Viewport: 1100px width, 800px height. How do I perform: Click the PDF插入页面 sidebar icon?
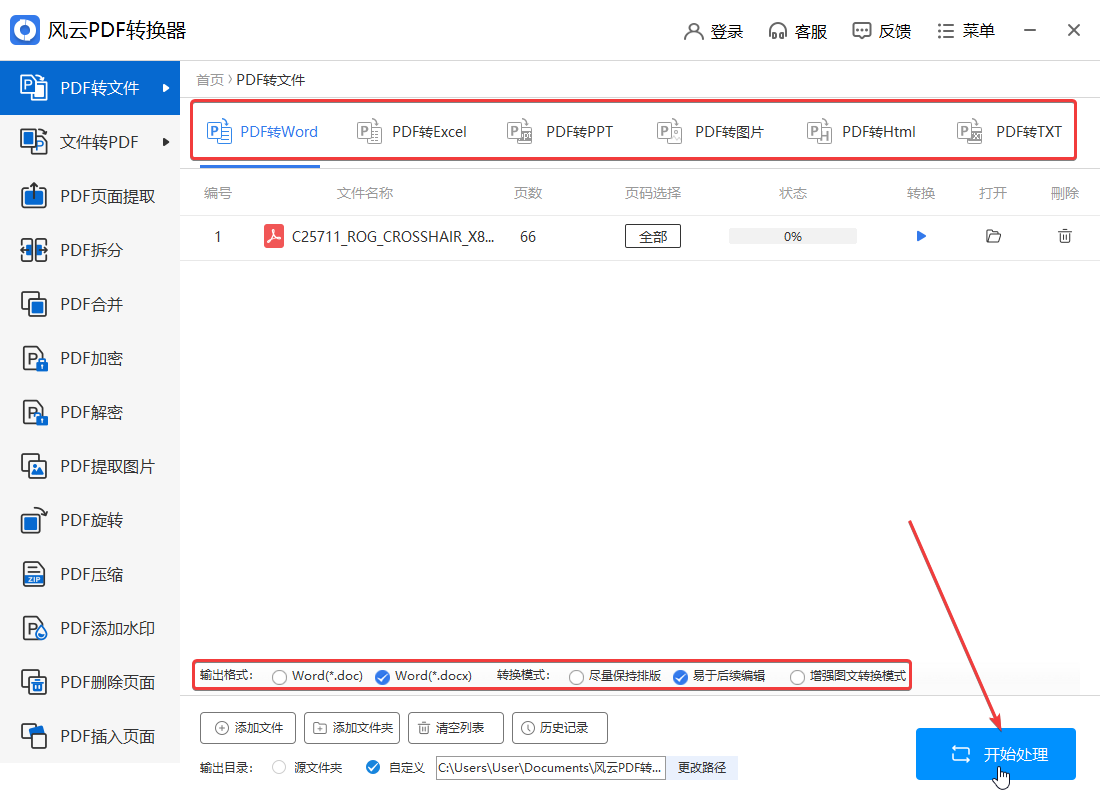coord(34,736)
